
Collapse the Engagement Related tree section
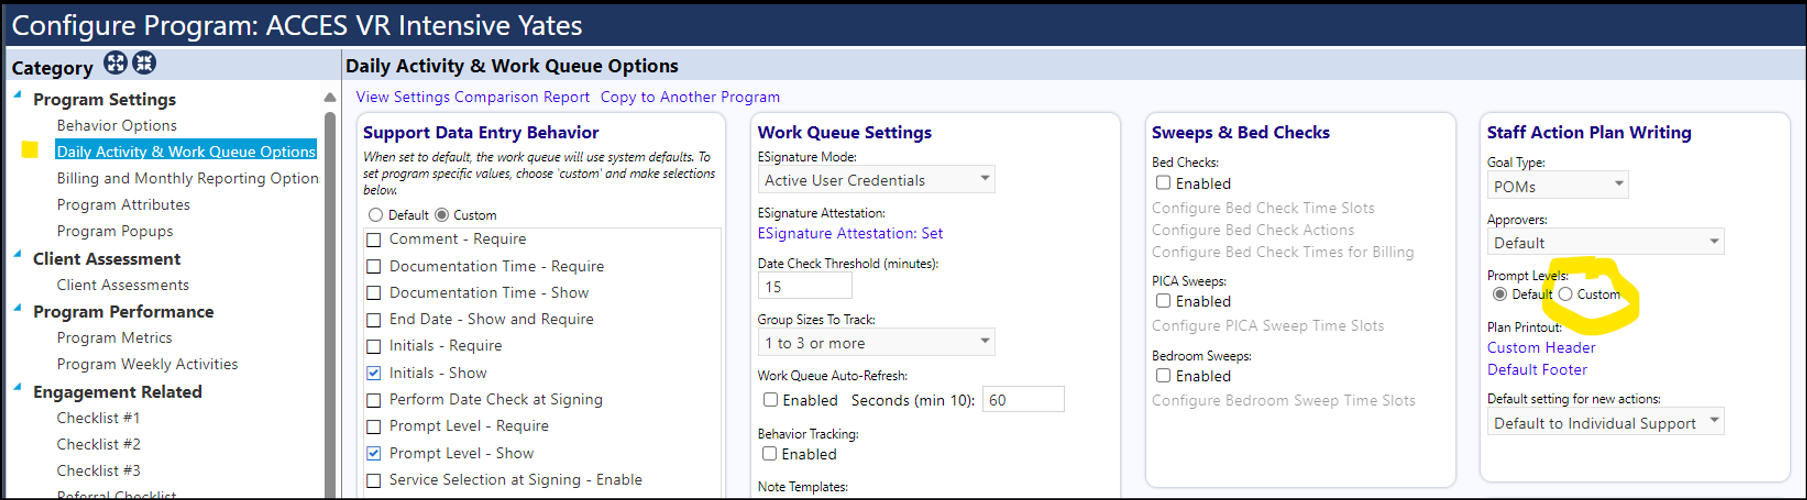tap(18, 387)
